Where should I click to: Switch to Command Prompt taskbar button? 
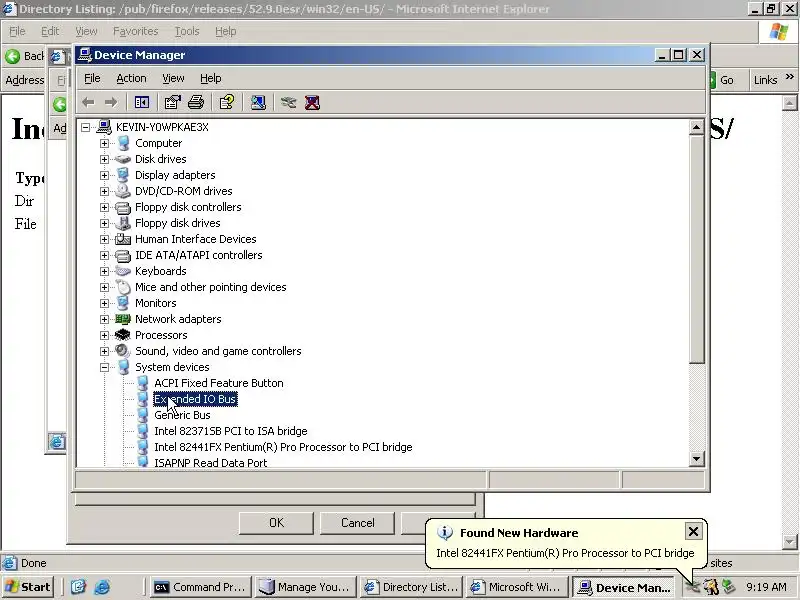point(202,587)
